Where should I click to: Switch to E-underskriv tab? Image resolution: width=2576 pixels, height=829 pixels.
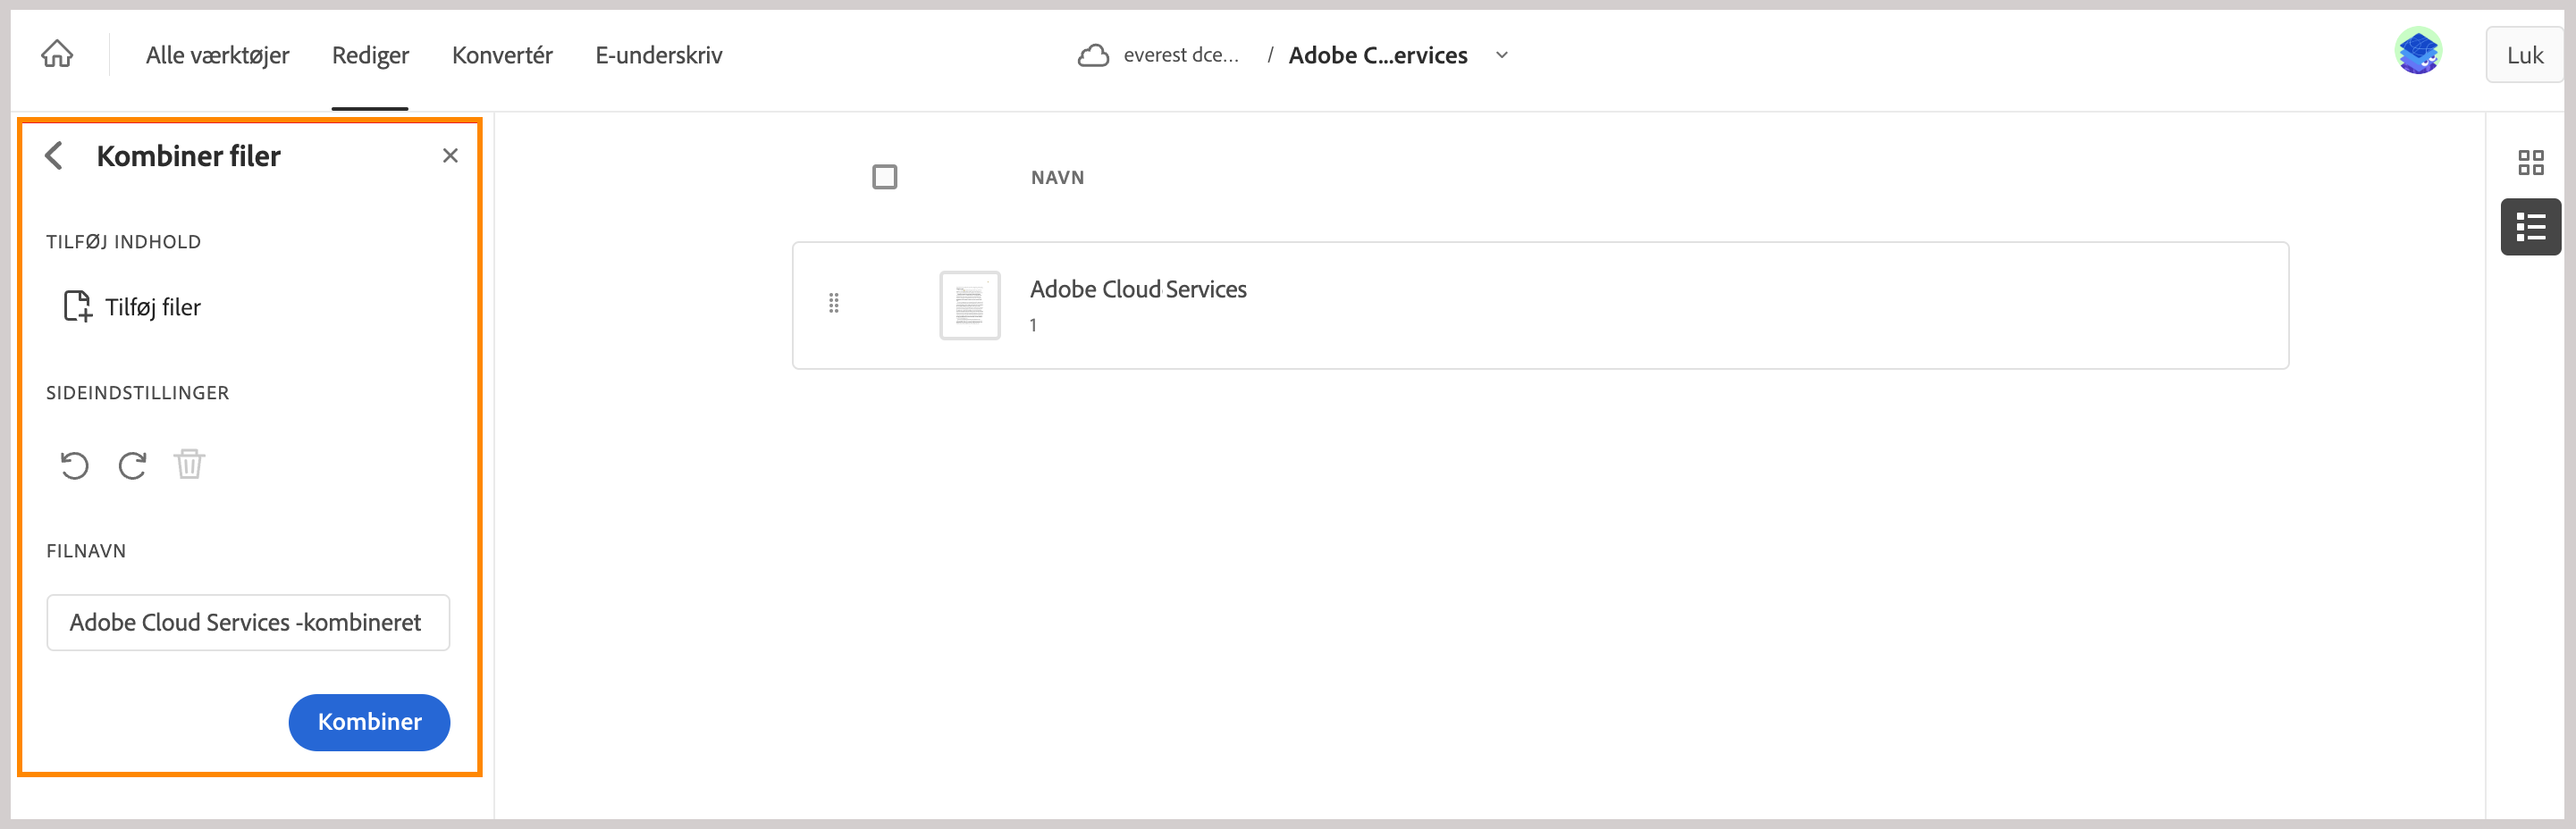(658, 55)
